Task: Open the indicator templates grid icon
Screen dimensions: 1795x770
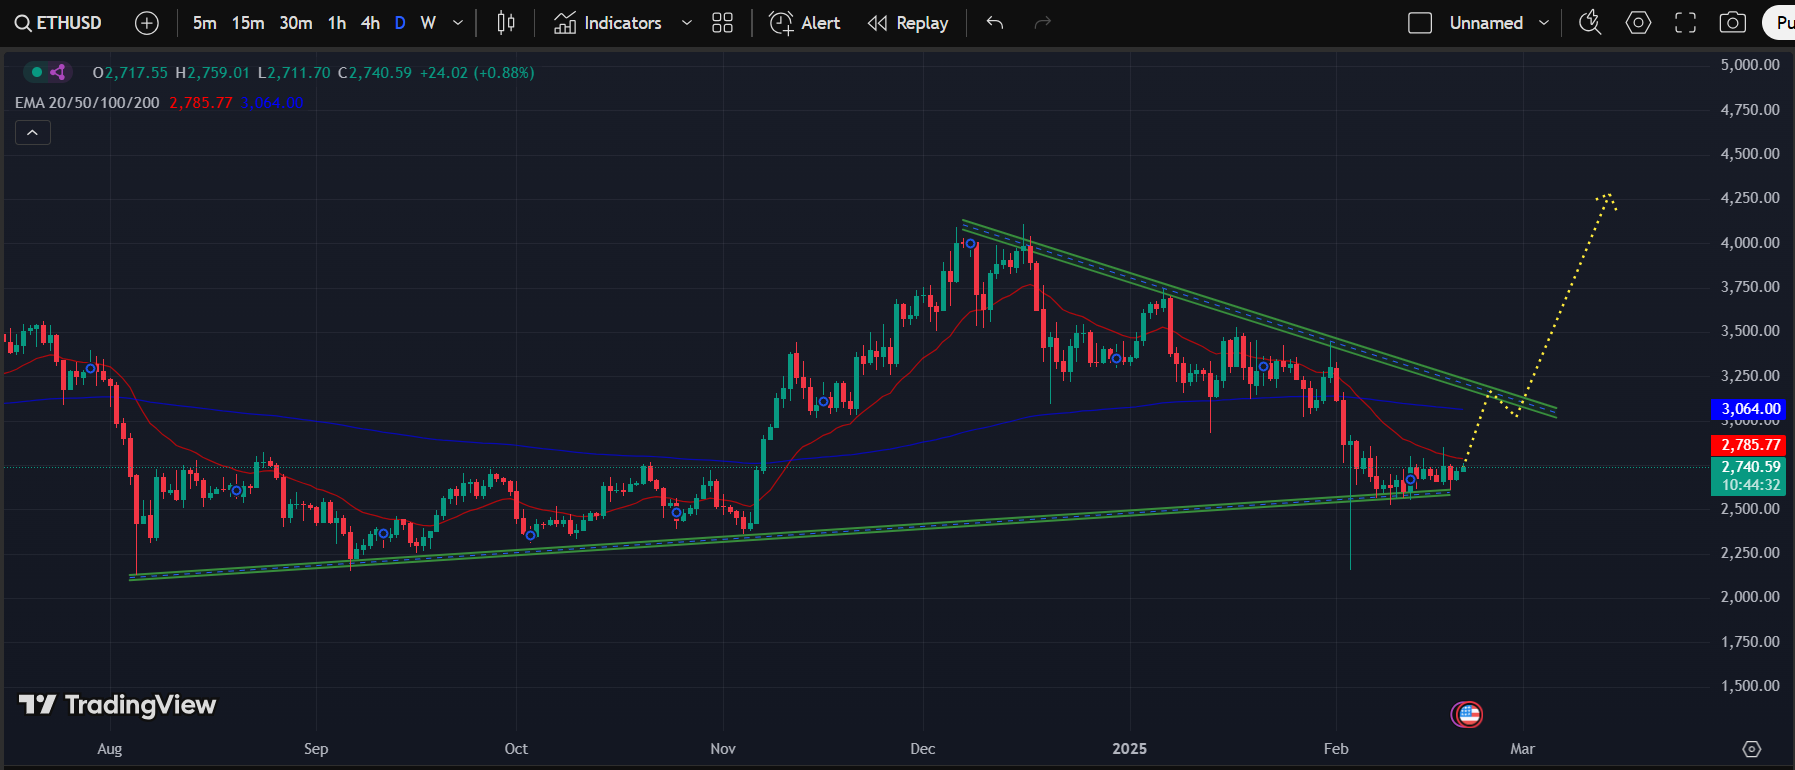Action: (x=722, y=23)
